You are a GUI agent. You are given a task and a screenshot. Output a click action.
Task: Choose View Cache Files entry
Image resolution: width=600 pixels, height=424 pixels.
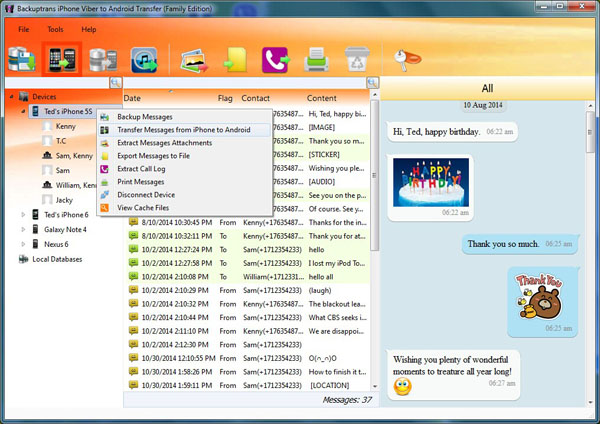coord(184,208)
